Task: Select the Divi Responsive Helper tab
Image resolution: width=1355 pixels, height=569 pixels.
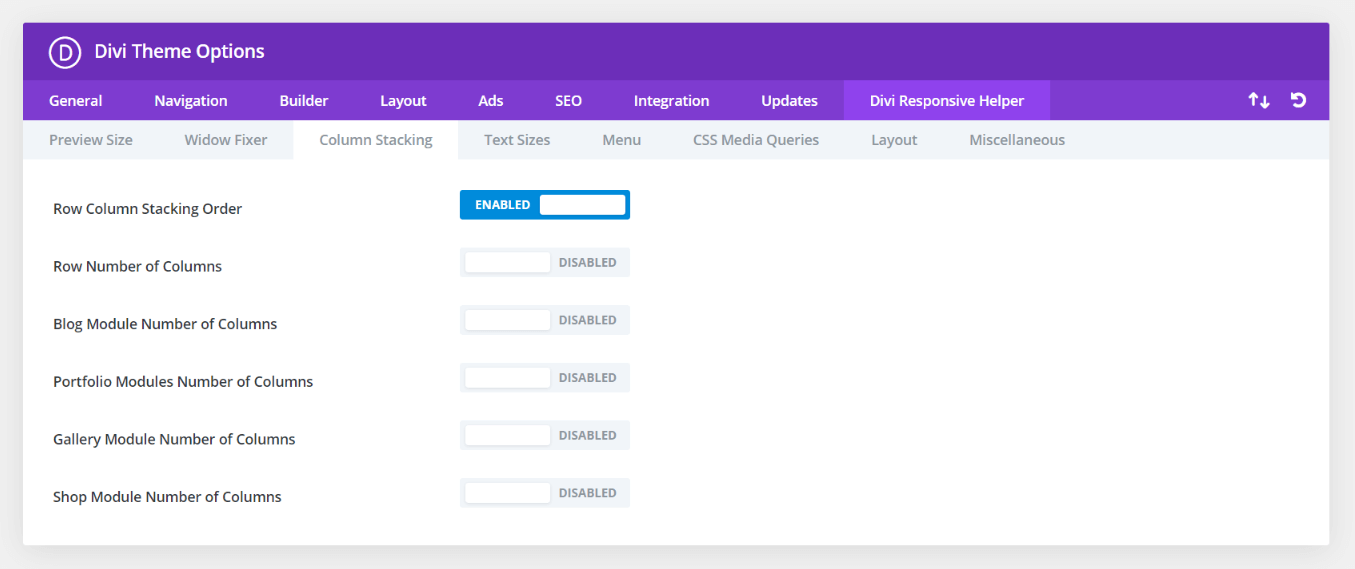Action: 947,100
